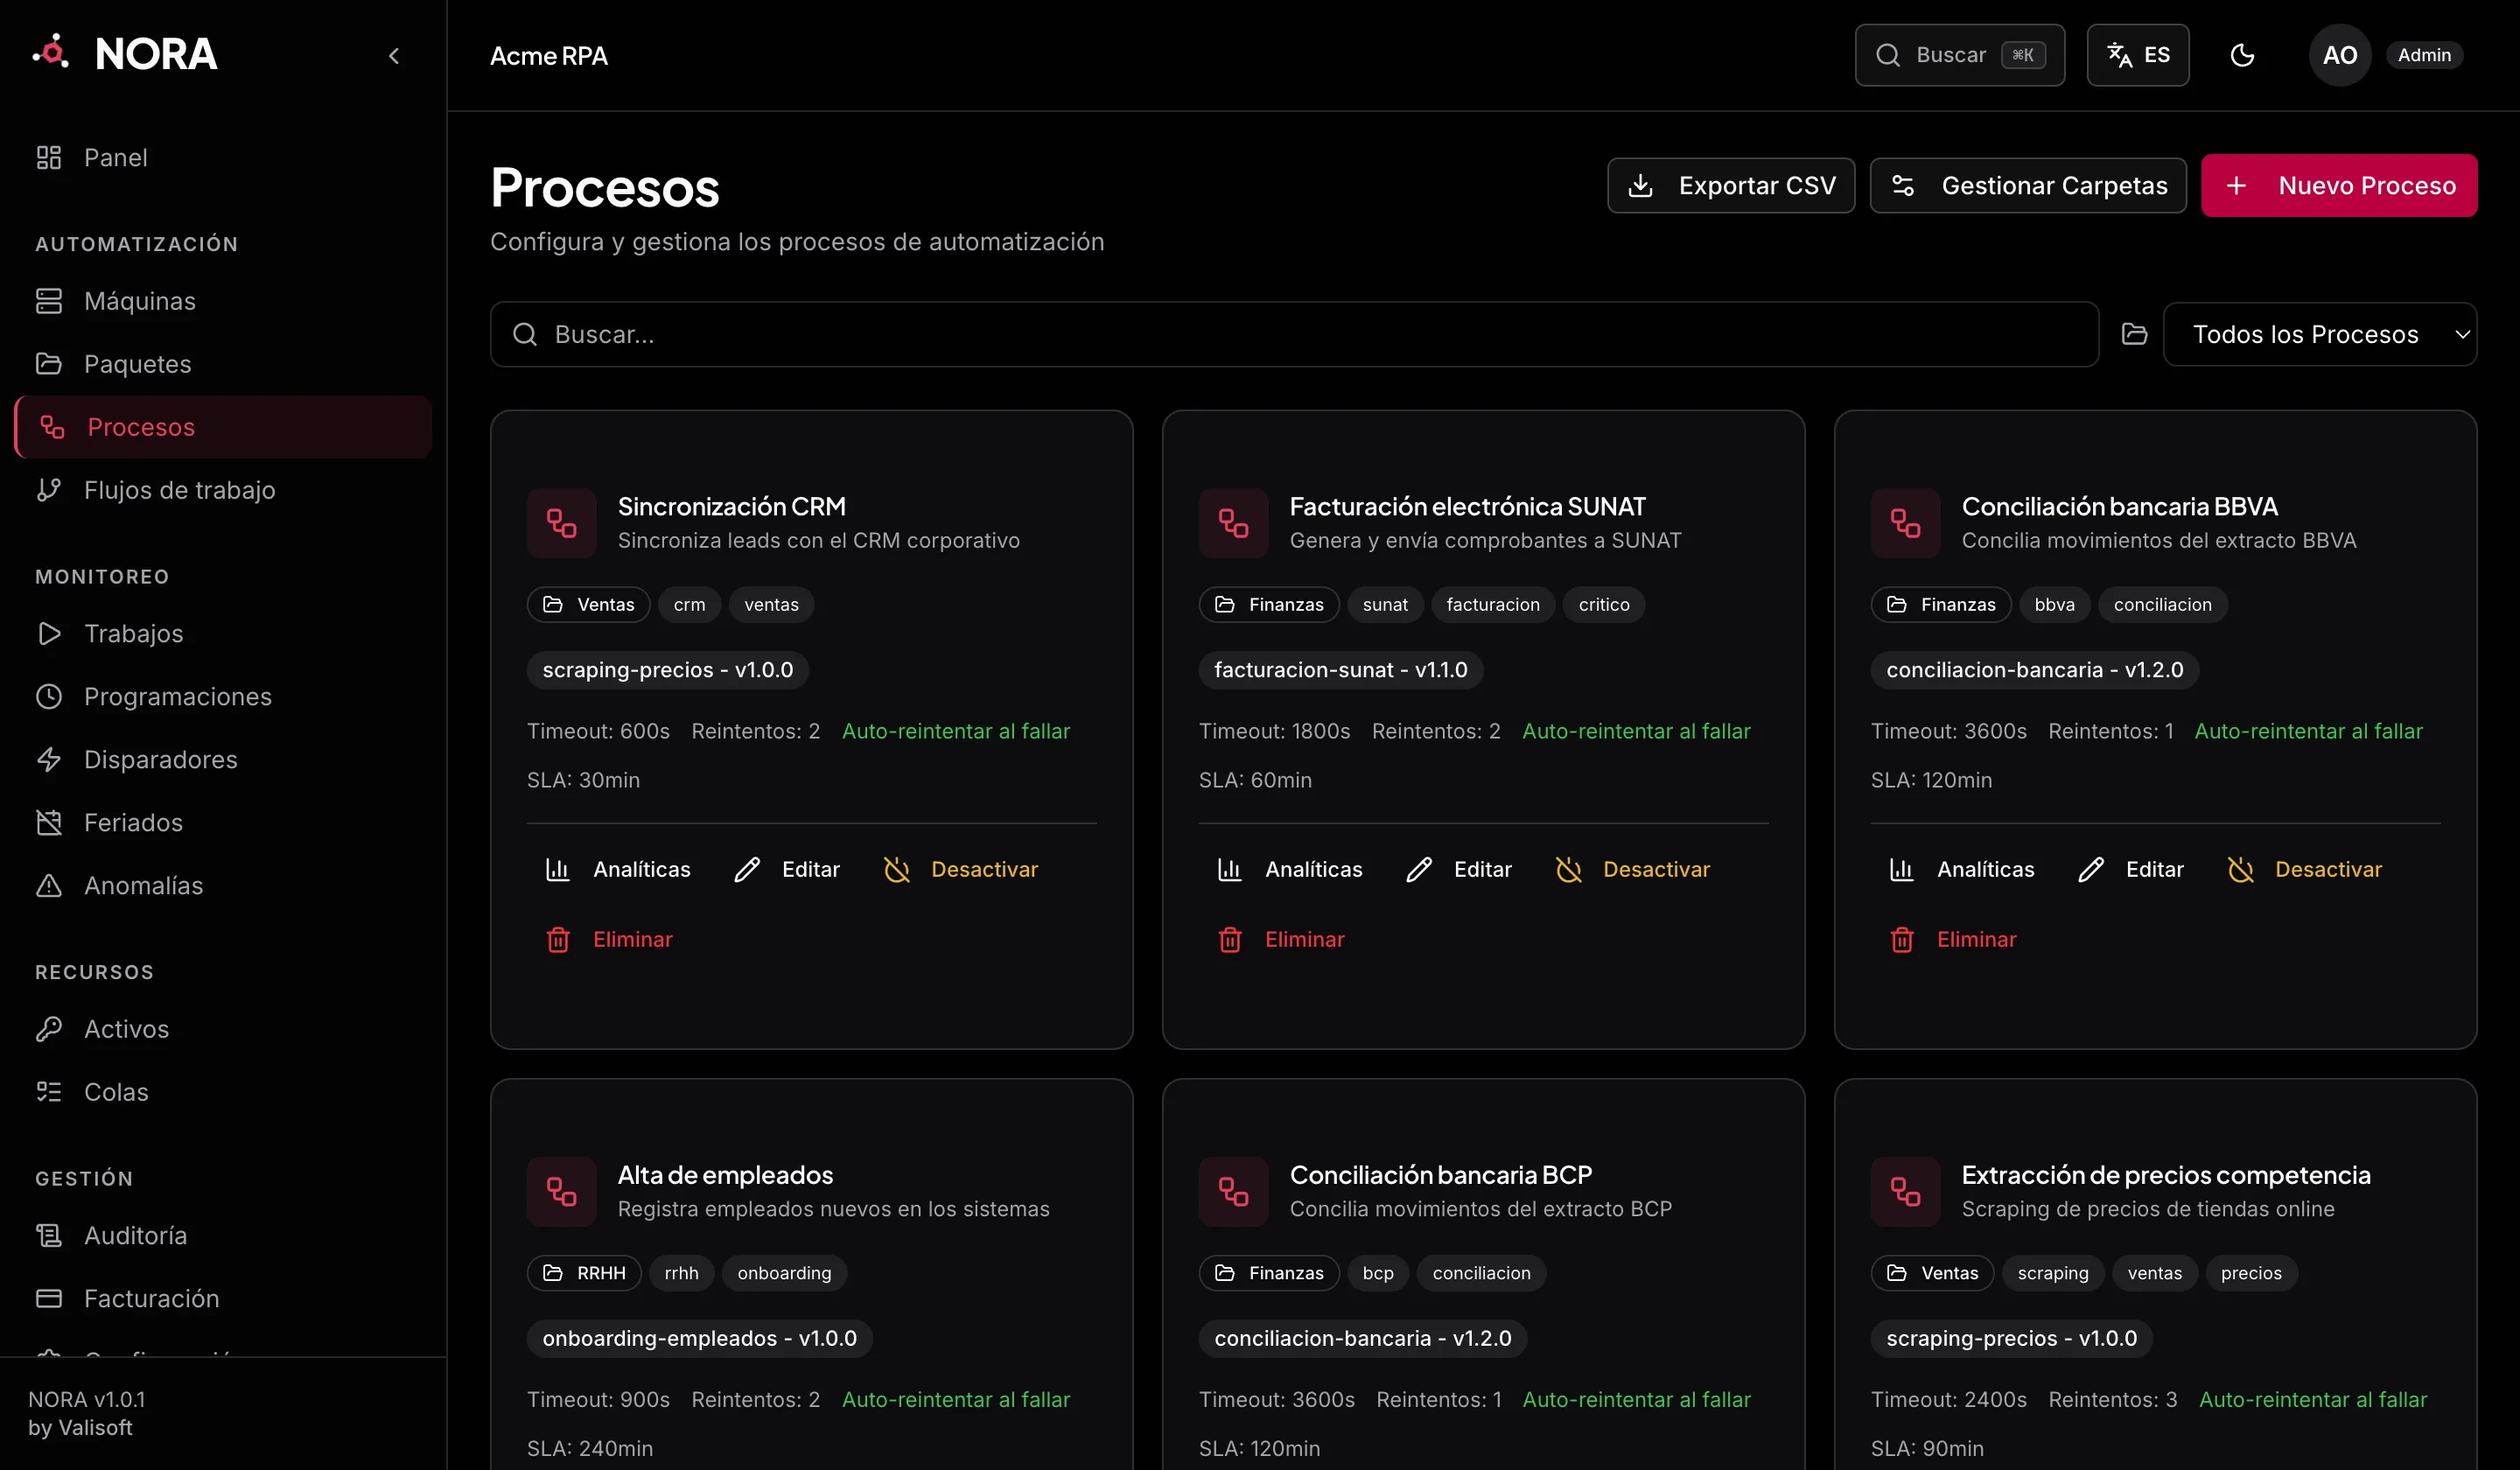Click the Facturación electrónica SUNAT process icon
This screenshot has height=1470, width=2520.
click(x=1233, y=523)
